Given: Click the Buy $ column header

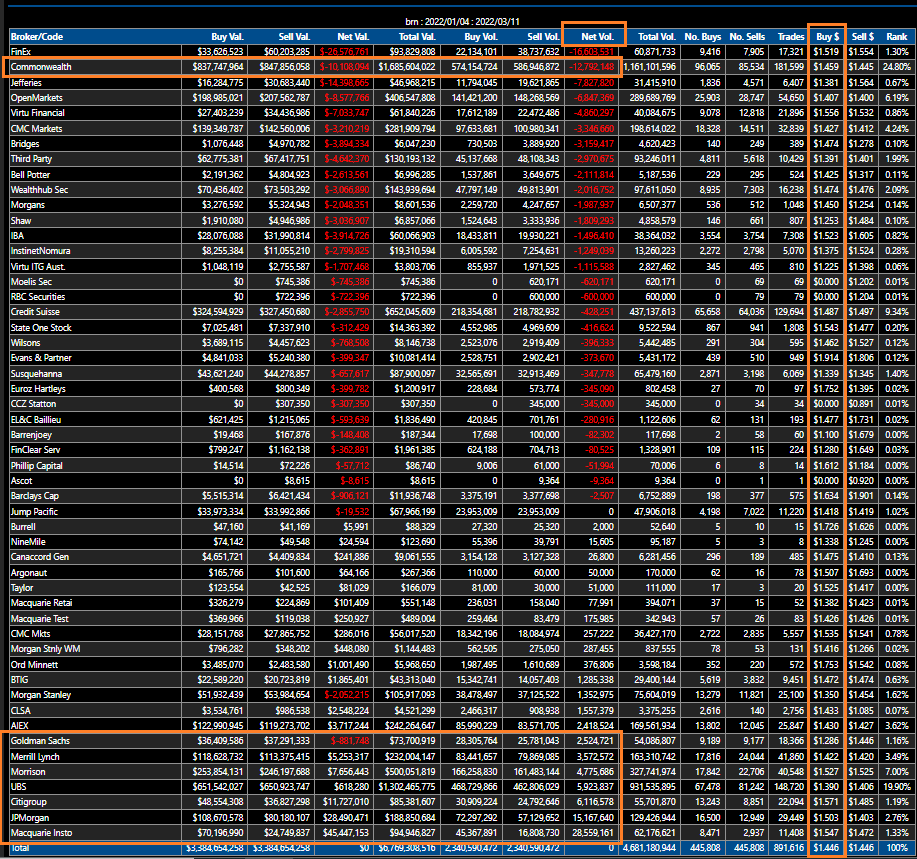Looking at the screenshot, I should pyautogui.click(x=826, y=36).
